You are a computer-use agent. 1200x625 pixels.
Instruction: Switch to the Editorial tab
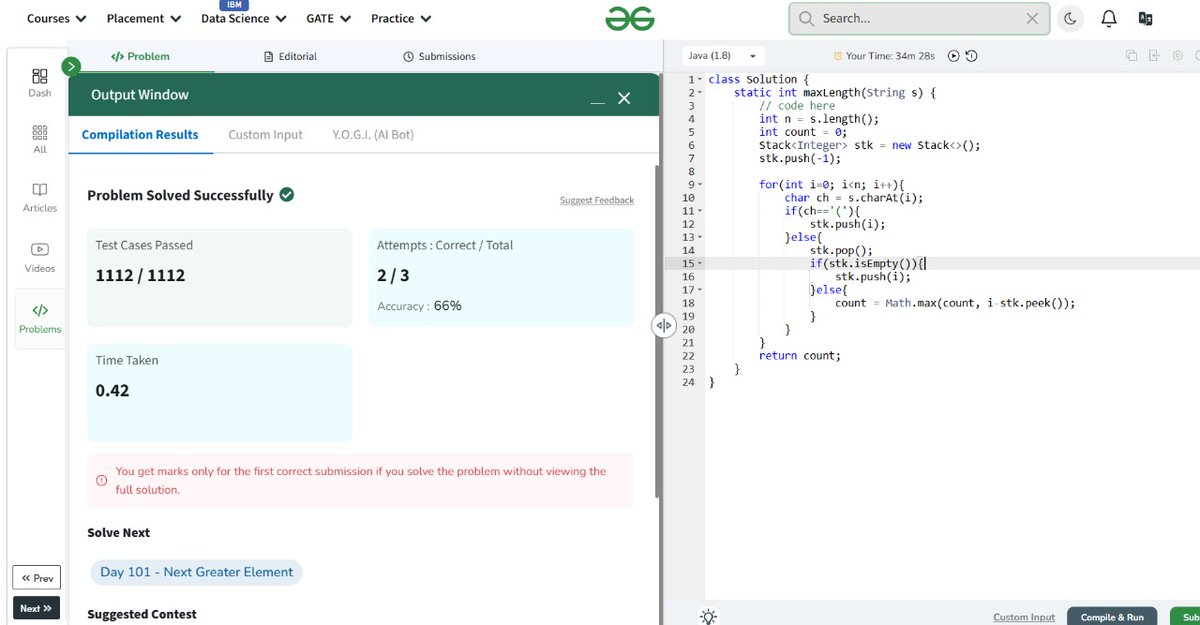click(290, 56)
